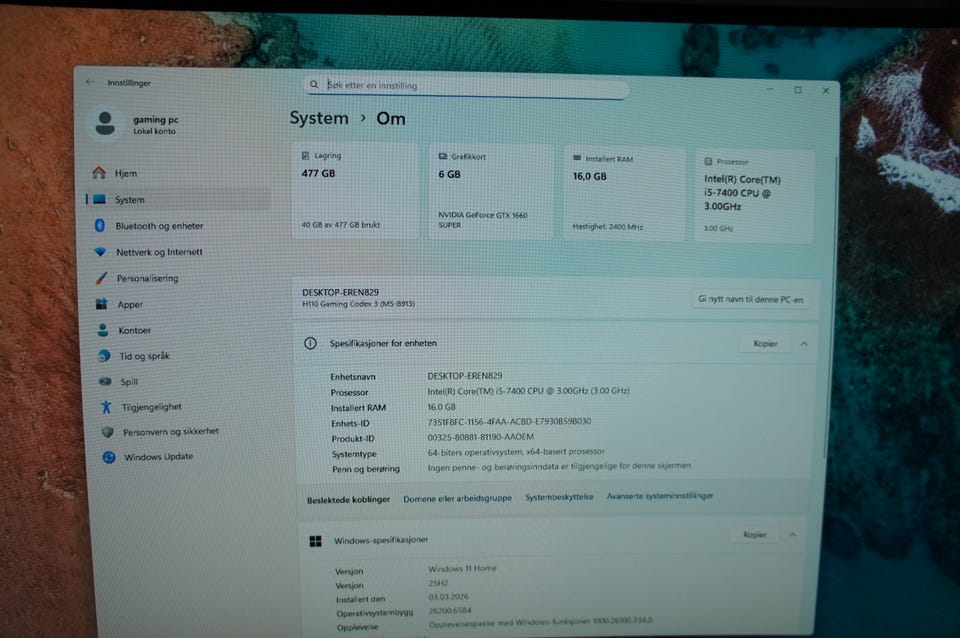The height and width of the screenshot is (638, 960).
Task: Click the Grafikkort card icon
Action: coord(443,157)
